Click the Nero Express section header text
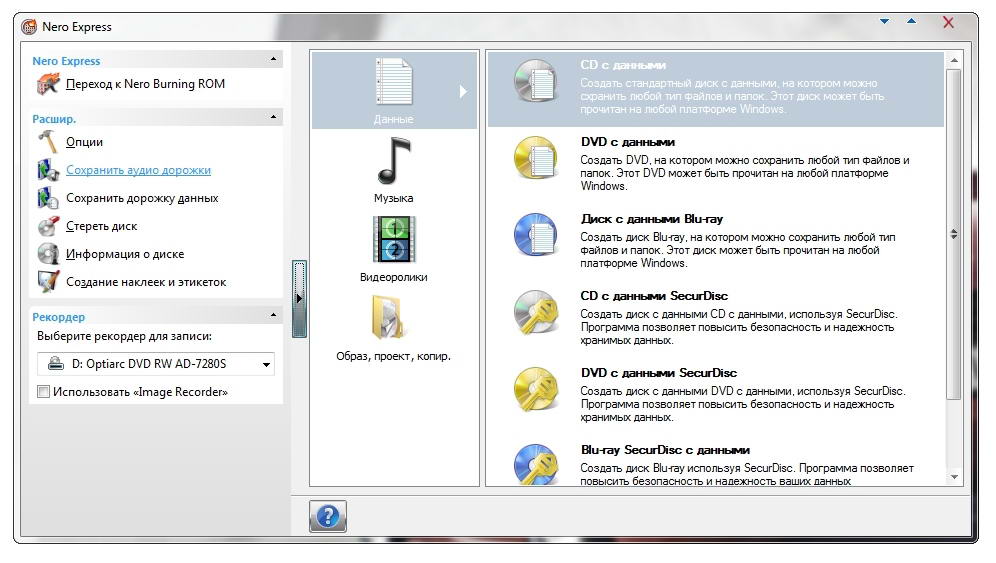 pyautogui.click(x=66, y=61)
